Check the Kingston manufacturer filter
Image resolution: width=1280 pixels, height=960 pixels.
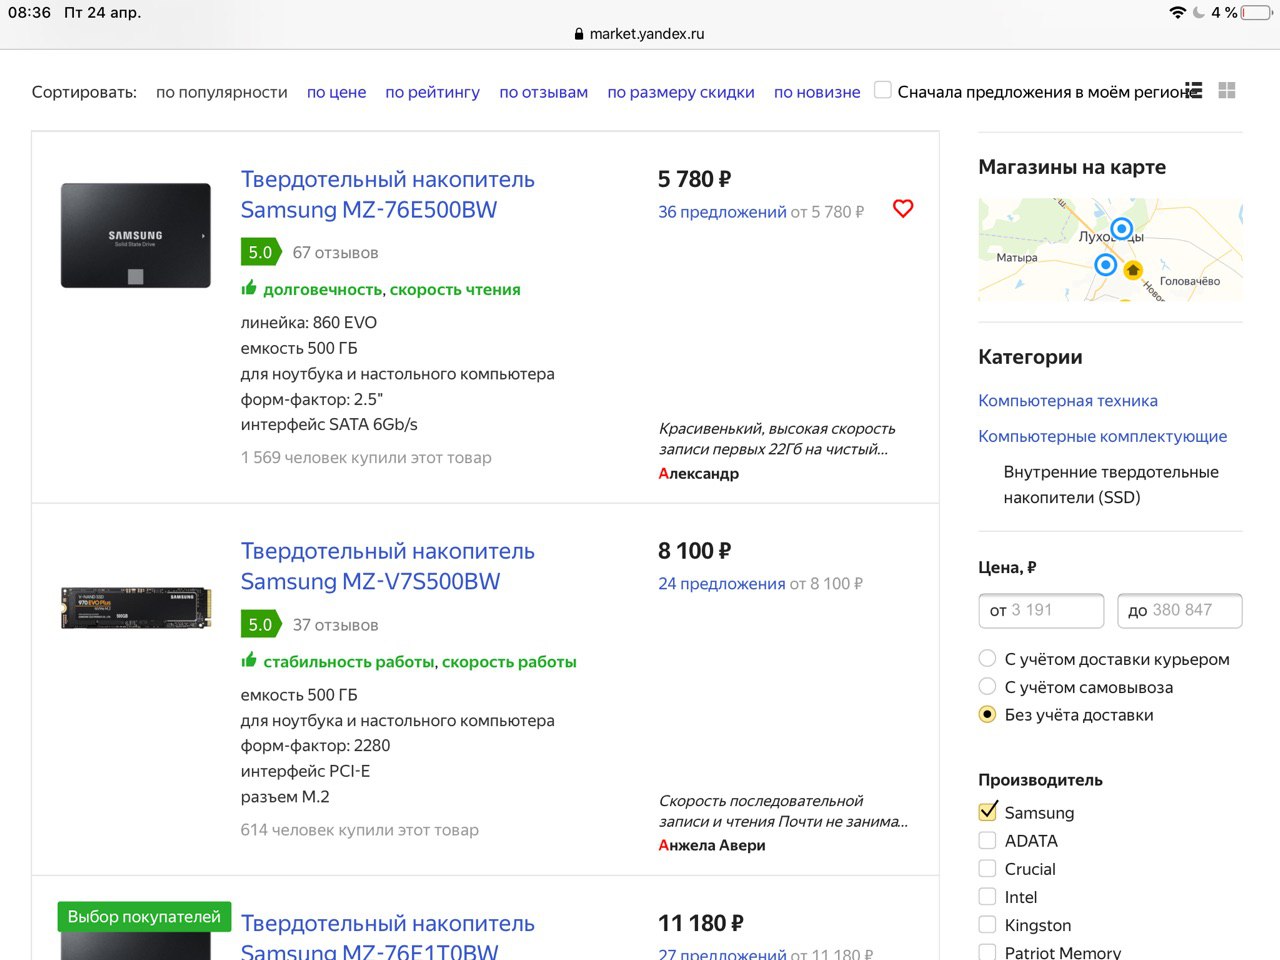pyautogui.click(x=987, y=924)
